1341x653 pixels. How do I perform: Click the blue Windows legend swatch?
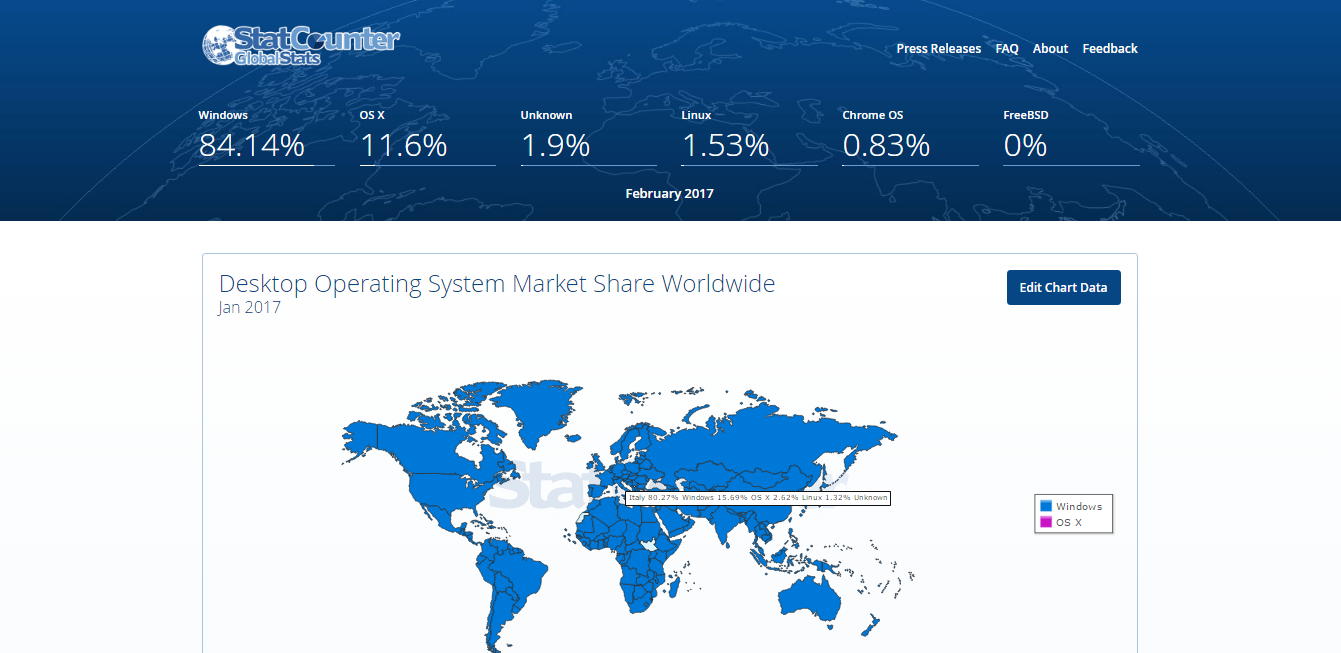[x=1046, y=506]
